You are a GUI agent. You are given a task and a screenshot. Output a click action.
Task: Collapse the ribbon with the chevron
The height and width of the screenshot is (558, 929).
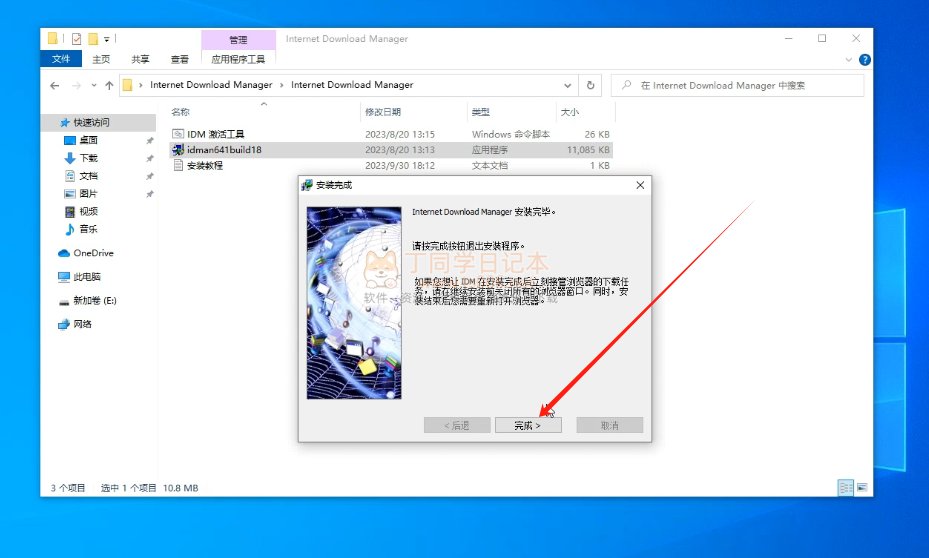pos(848,60)
